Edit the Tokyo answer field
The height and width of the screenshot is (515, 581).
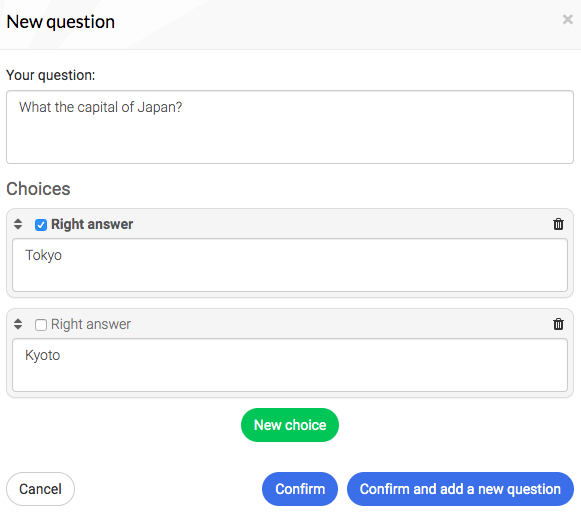coord(290,265)
